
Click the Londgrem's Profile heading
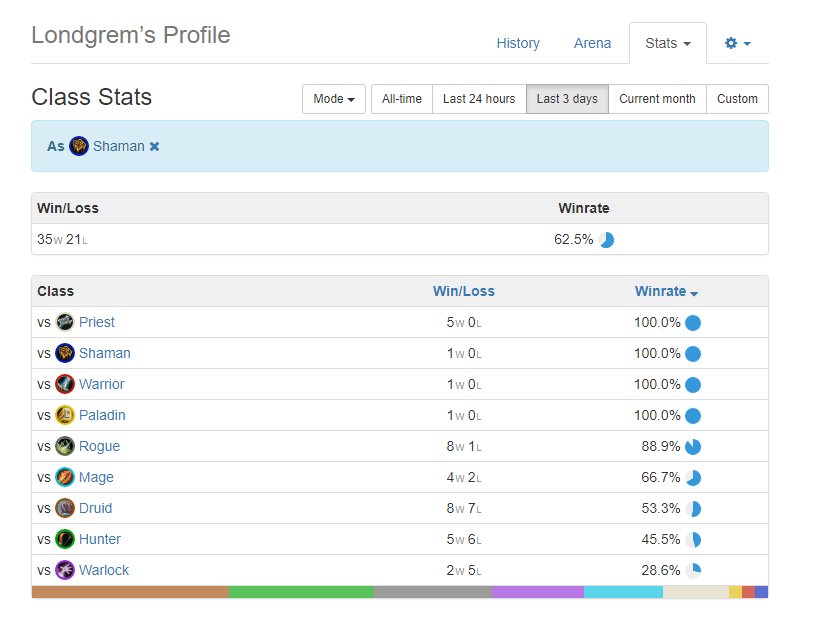click(x=131, y=35)
